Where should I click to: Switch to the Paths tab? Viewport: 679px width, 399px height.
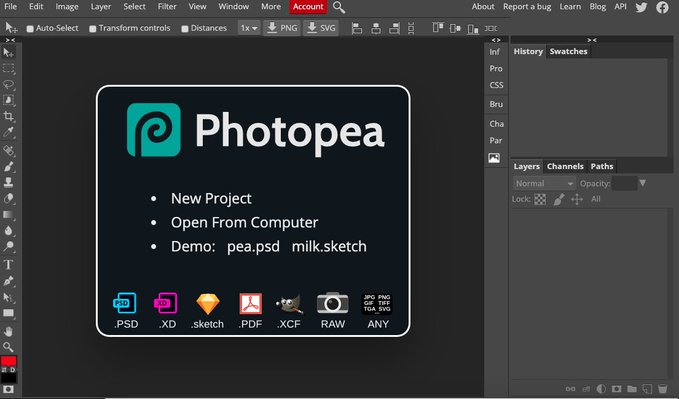[602, 166]
